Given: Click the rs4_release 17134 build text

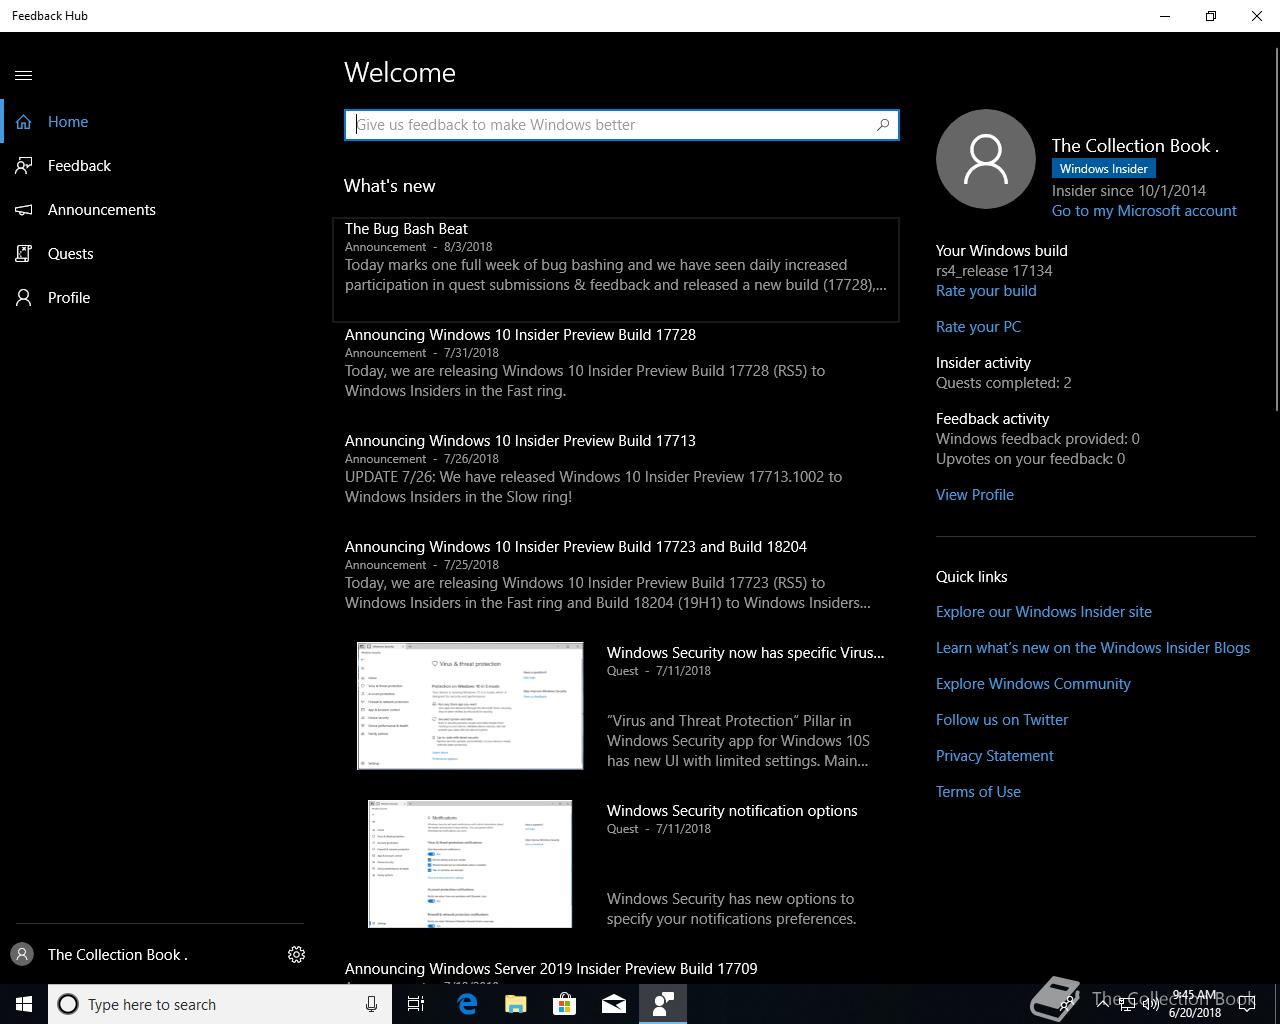Looking at the screenshot, I should 994,271.
